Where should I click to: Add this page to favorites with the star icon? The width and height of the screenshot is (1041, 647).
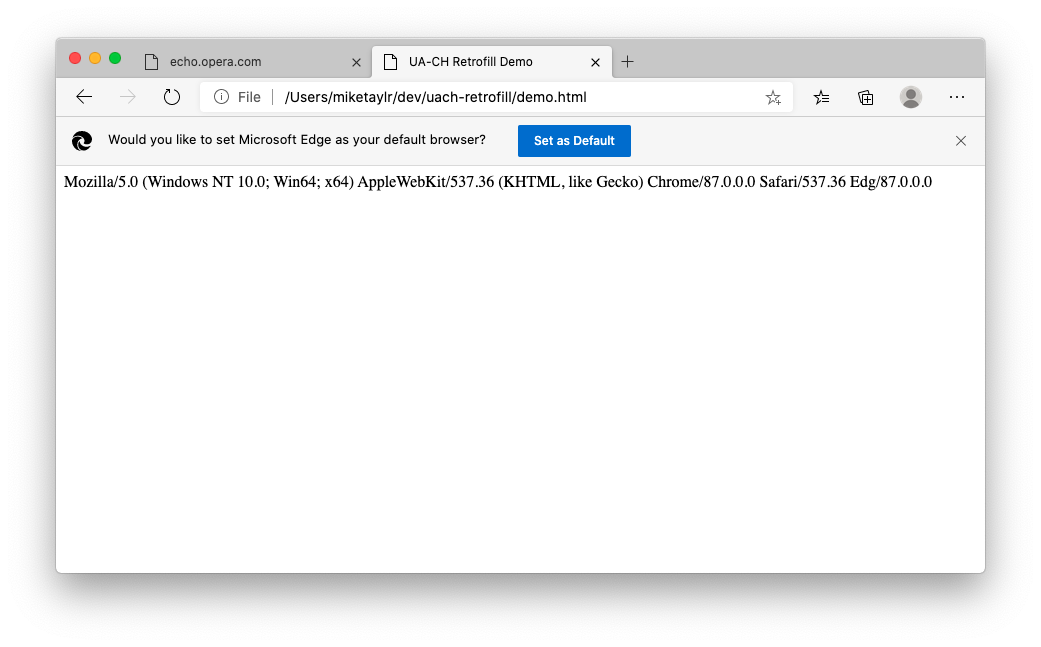click(x=773, y=97)
